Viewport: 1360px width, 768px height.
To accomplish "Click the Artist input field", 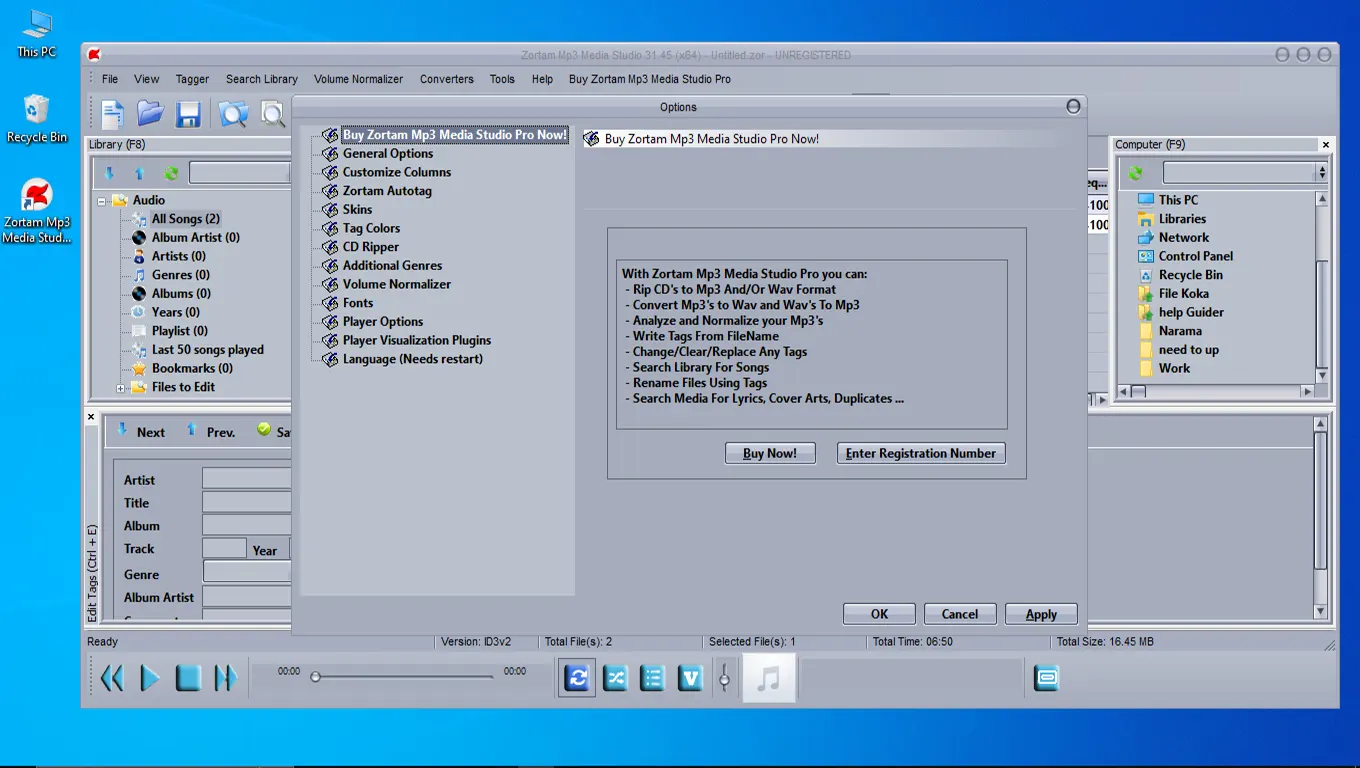I will (247, 479).
